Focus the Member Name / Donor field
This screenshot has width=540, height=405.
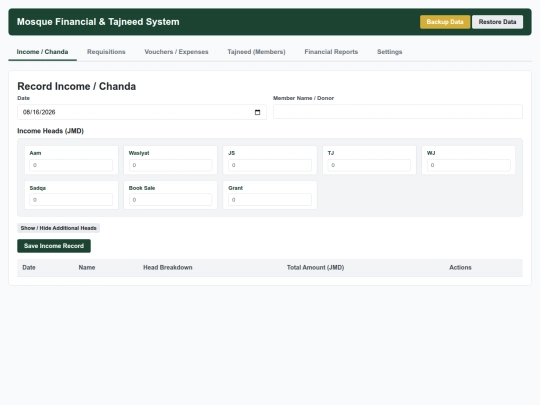398,112
